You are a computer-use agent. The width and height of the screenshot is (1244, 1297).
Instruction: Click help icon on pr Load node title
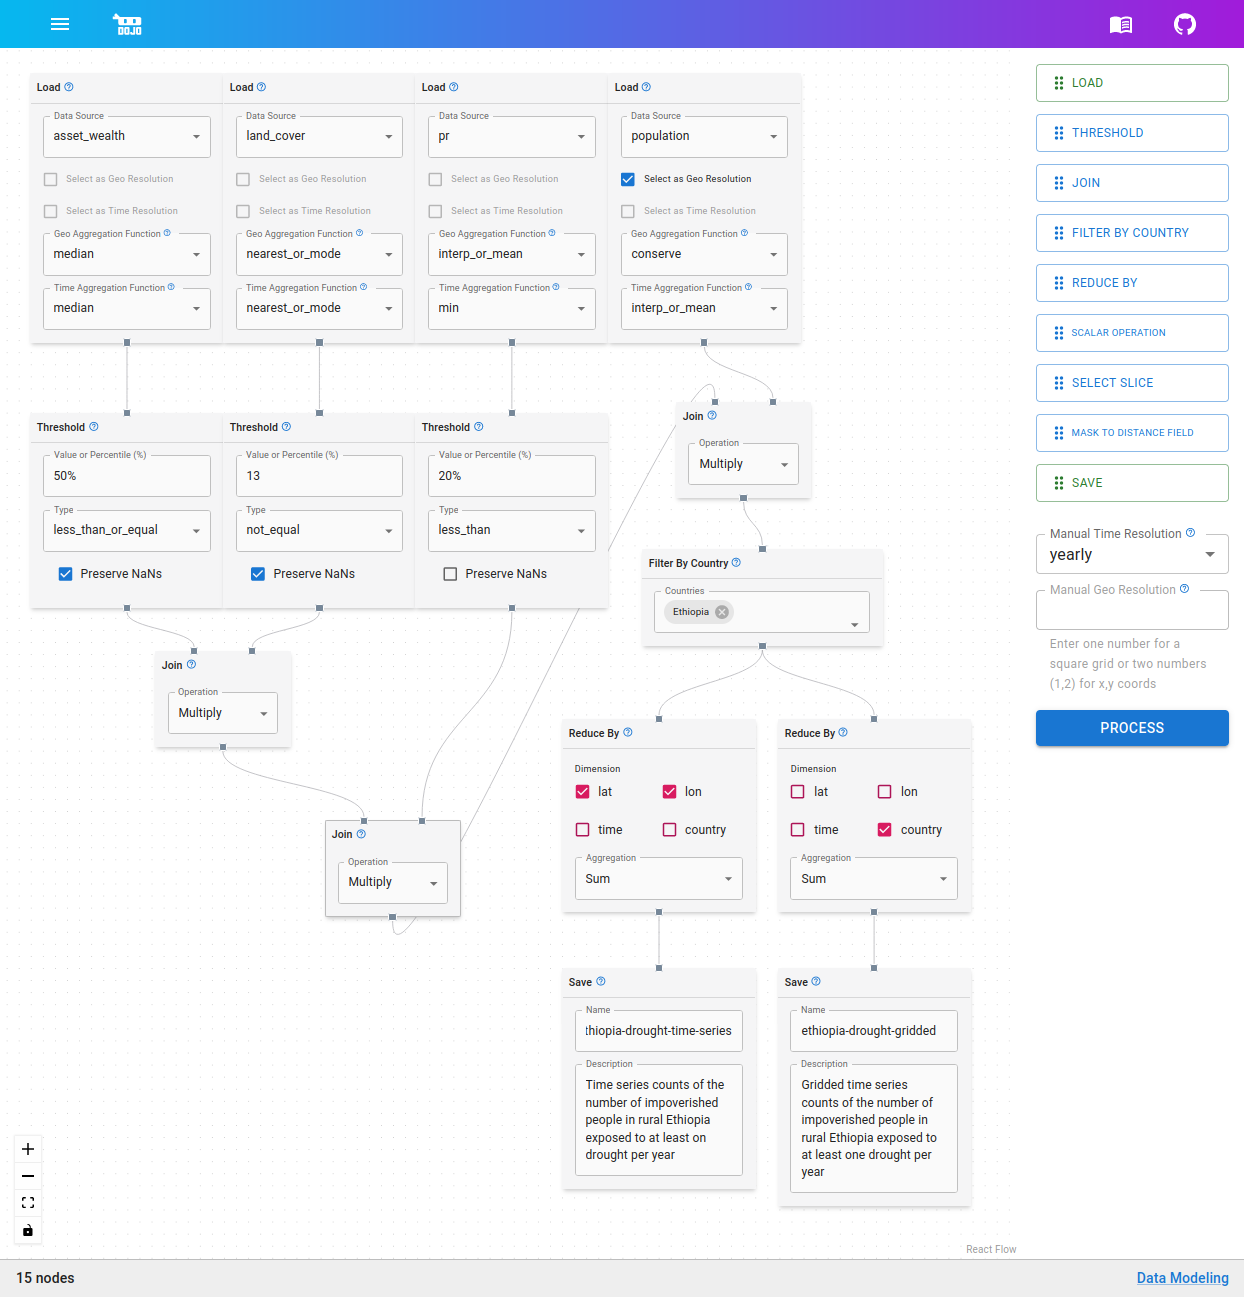[x=454, y=87]
